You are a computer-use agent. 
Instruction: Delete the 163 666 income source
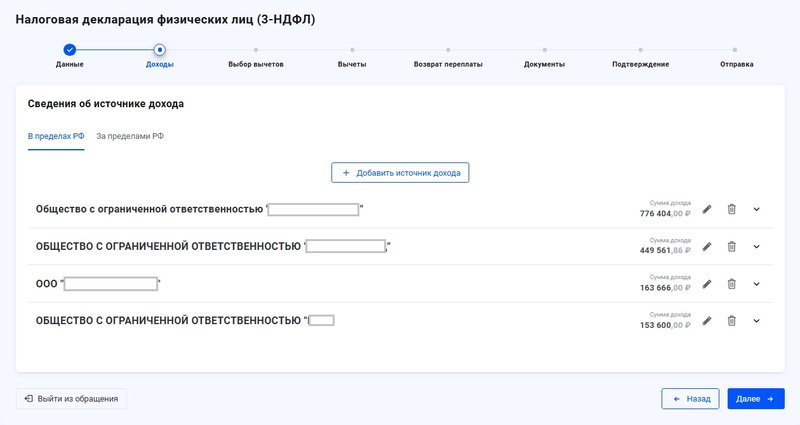click(x=731, y=284)
